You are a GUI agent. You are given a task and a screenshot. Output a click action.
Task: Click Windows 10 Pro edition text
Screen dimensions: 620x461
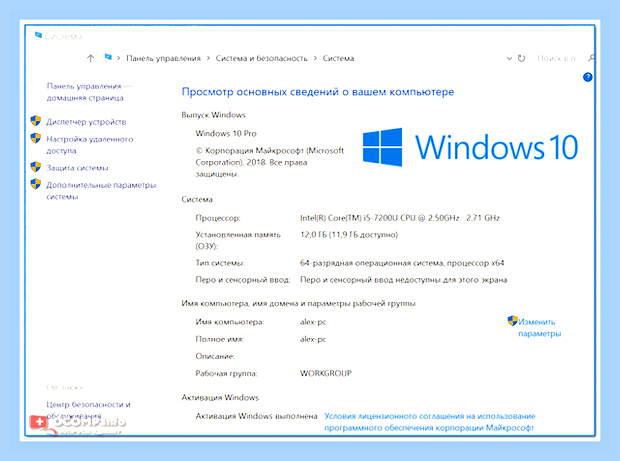coord(226,133)
